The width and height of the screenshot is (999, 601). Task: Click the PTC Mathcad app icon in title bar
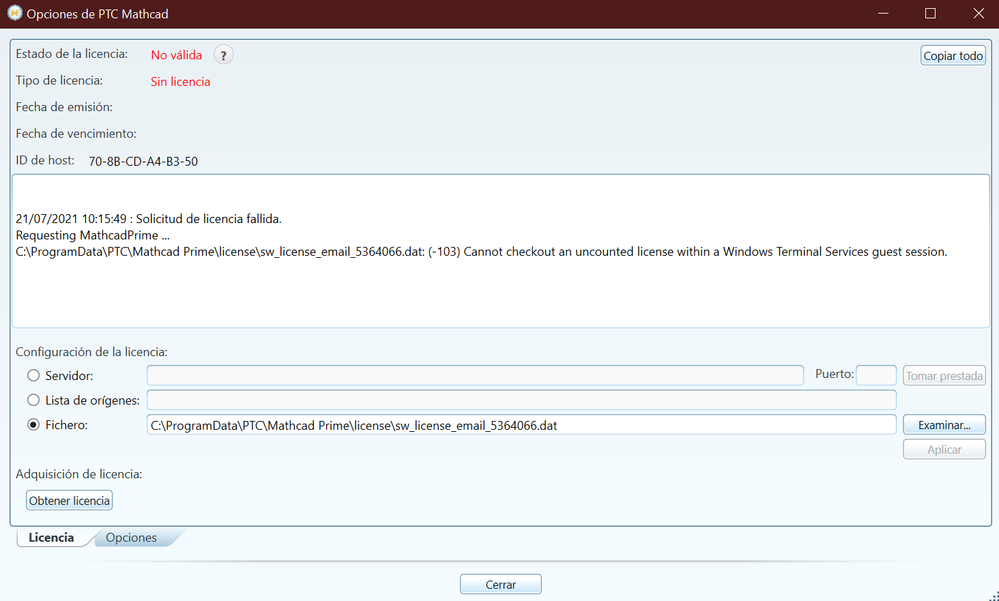tap(14, 13)
